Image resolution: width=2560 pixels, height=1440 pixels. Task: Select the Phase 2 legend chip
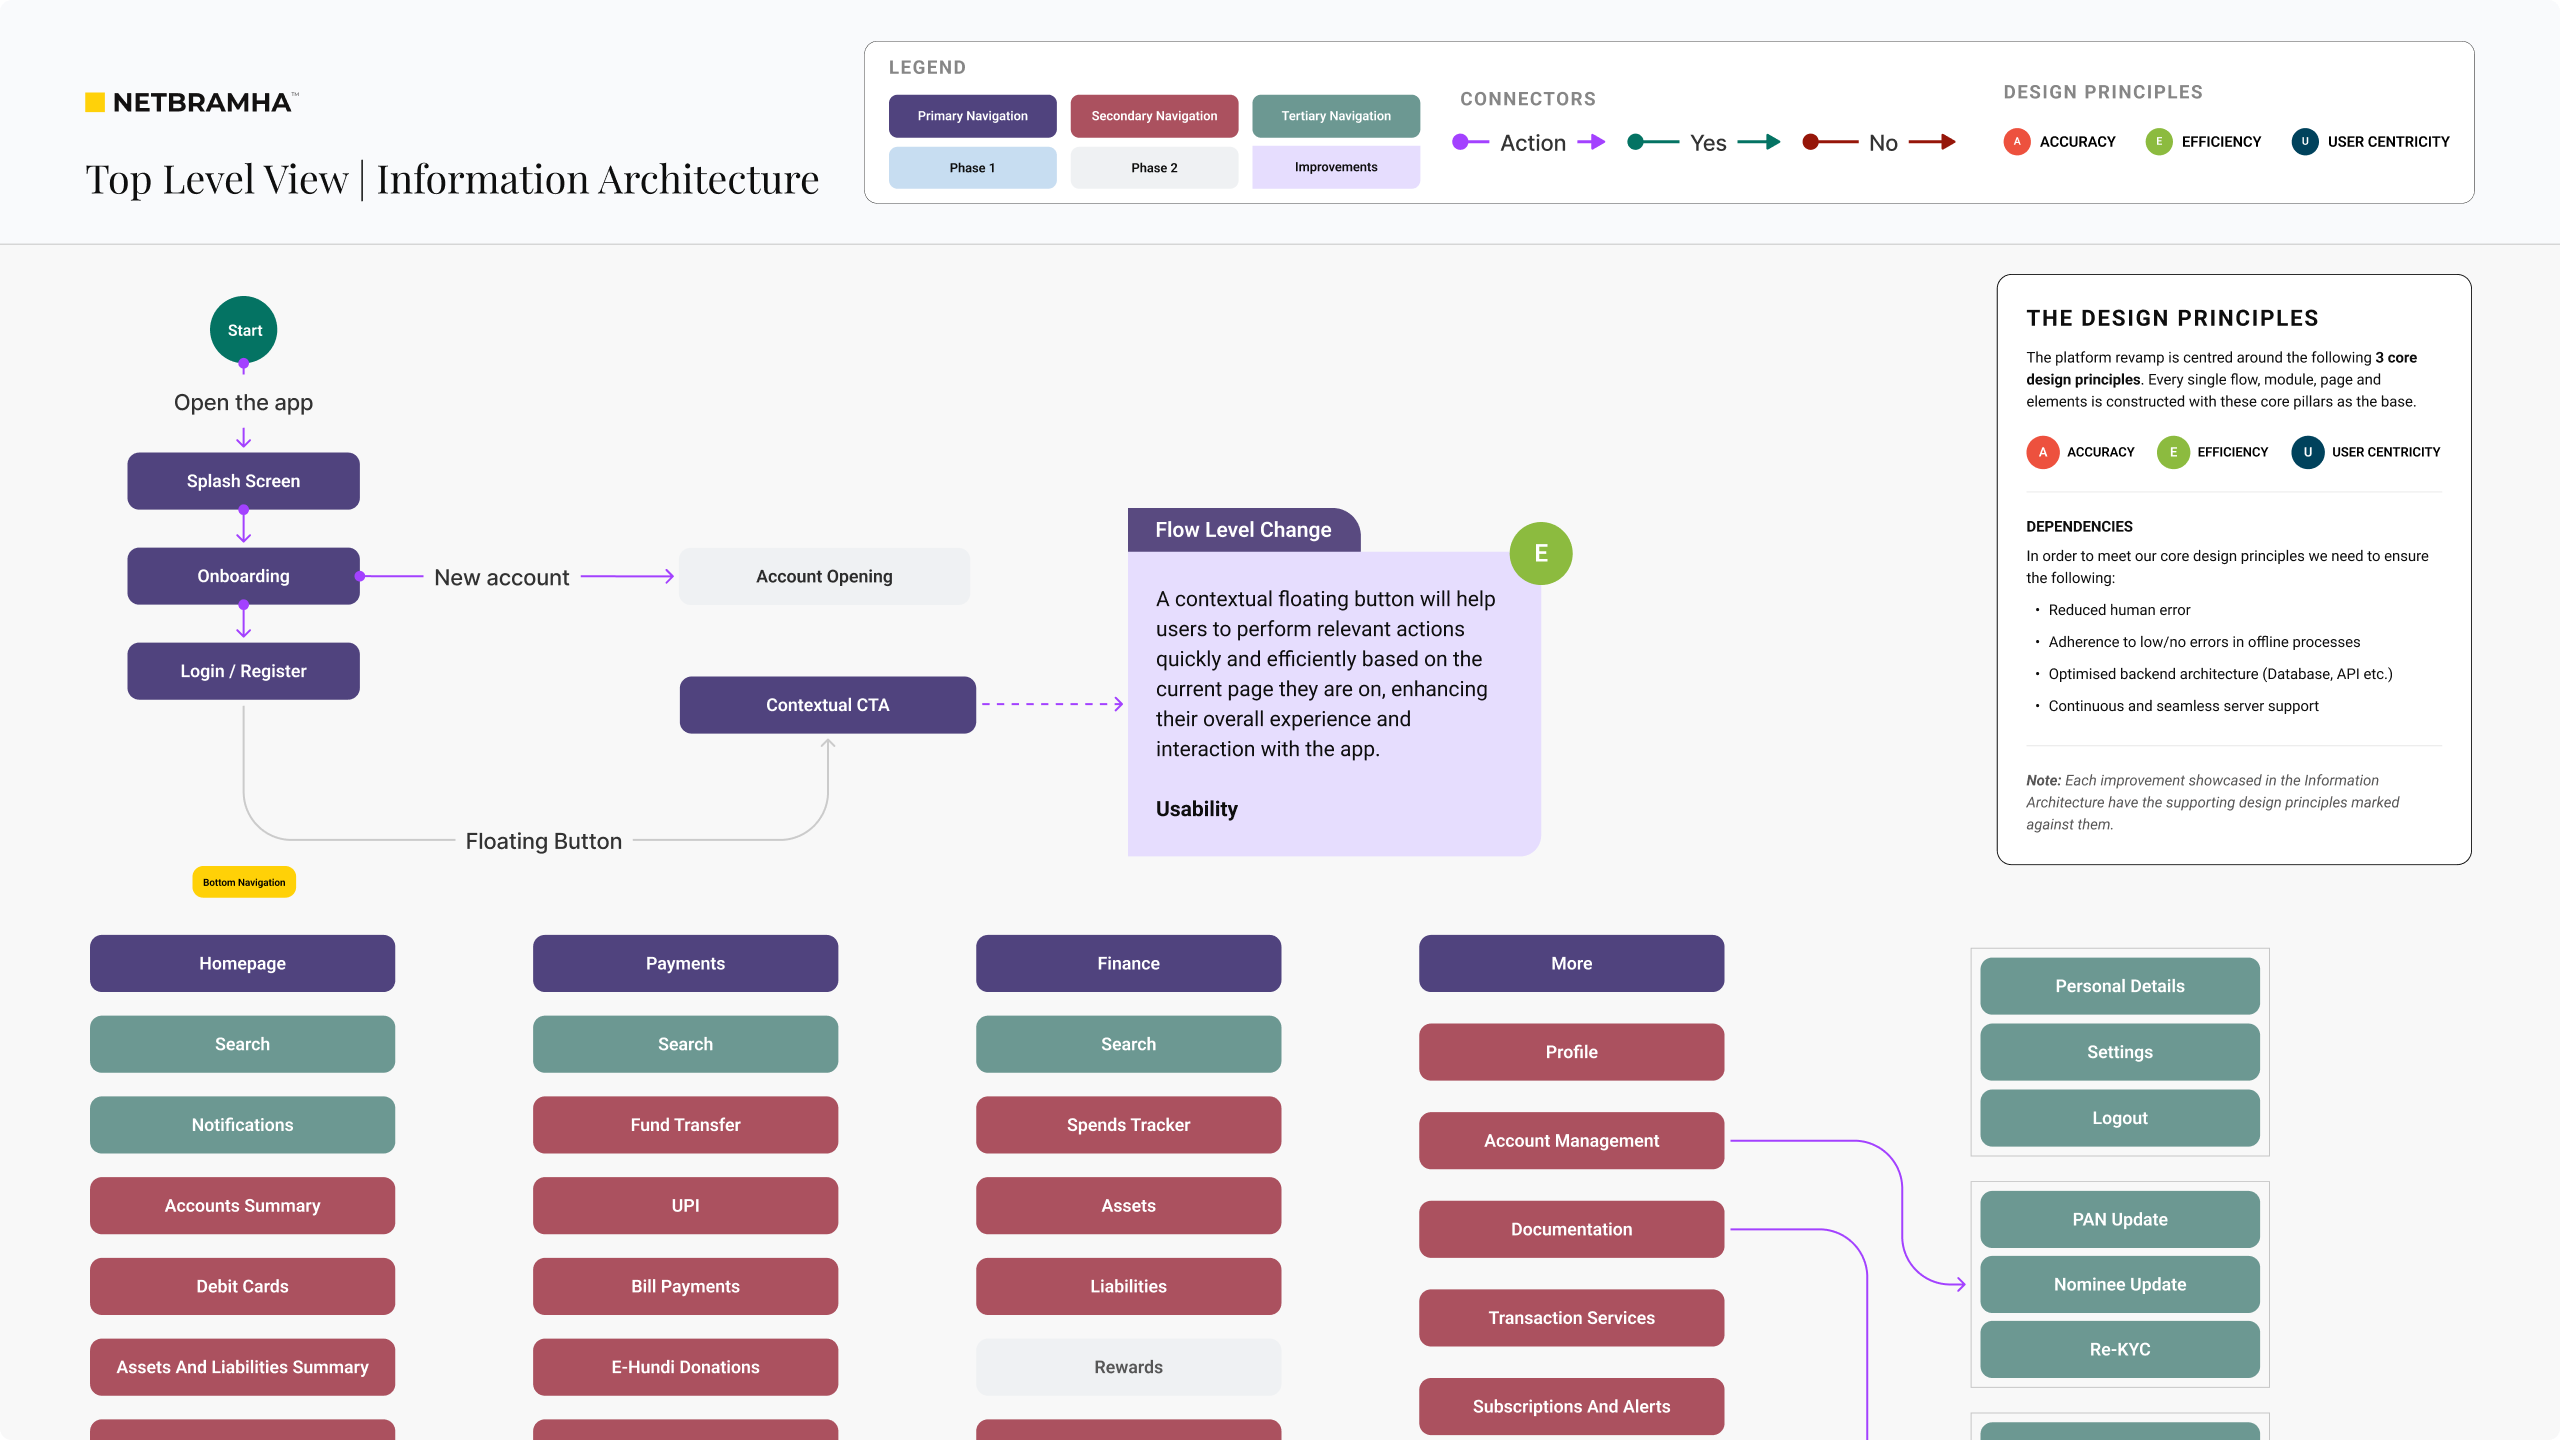pos(1154,167)
